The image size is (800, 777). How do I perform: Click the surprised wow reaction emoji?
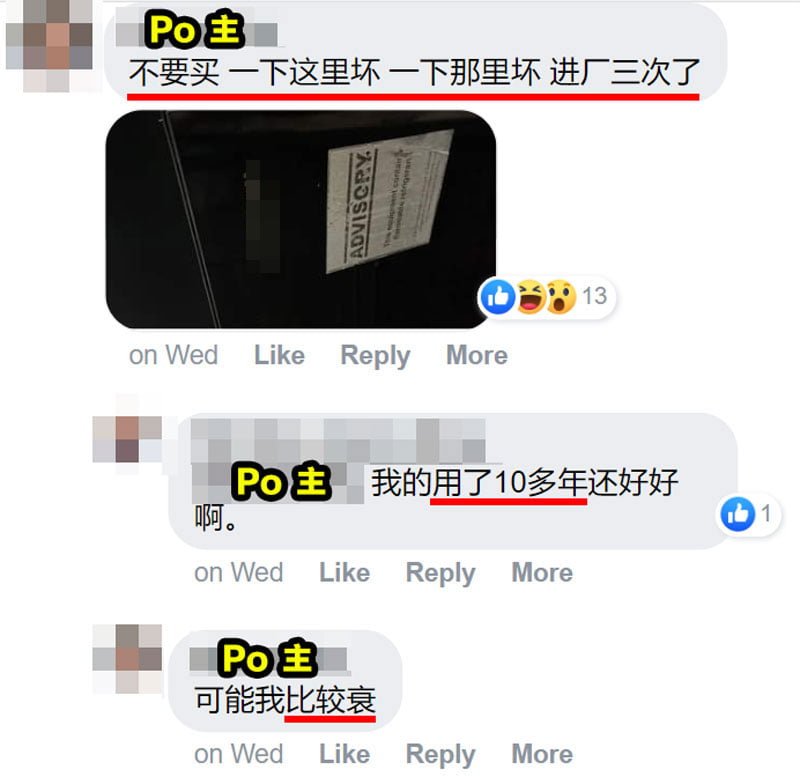point(561,296)
